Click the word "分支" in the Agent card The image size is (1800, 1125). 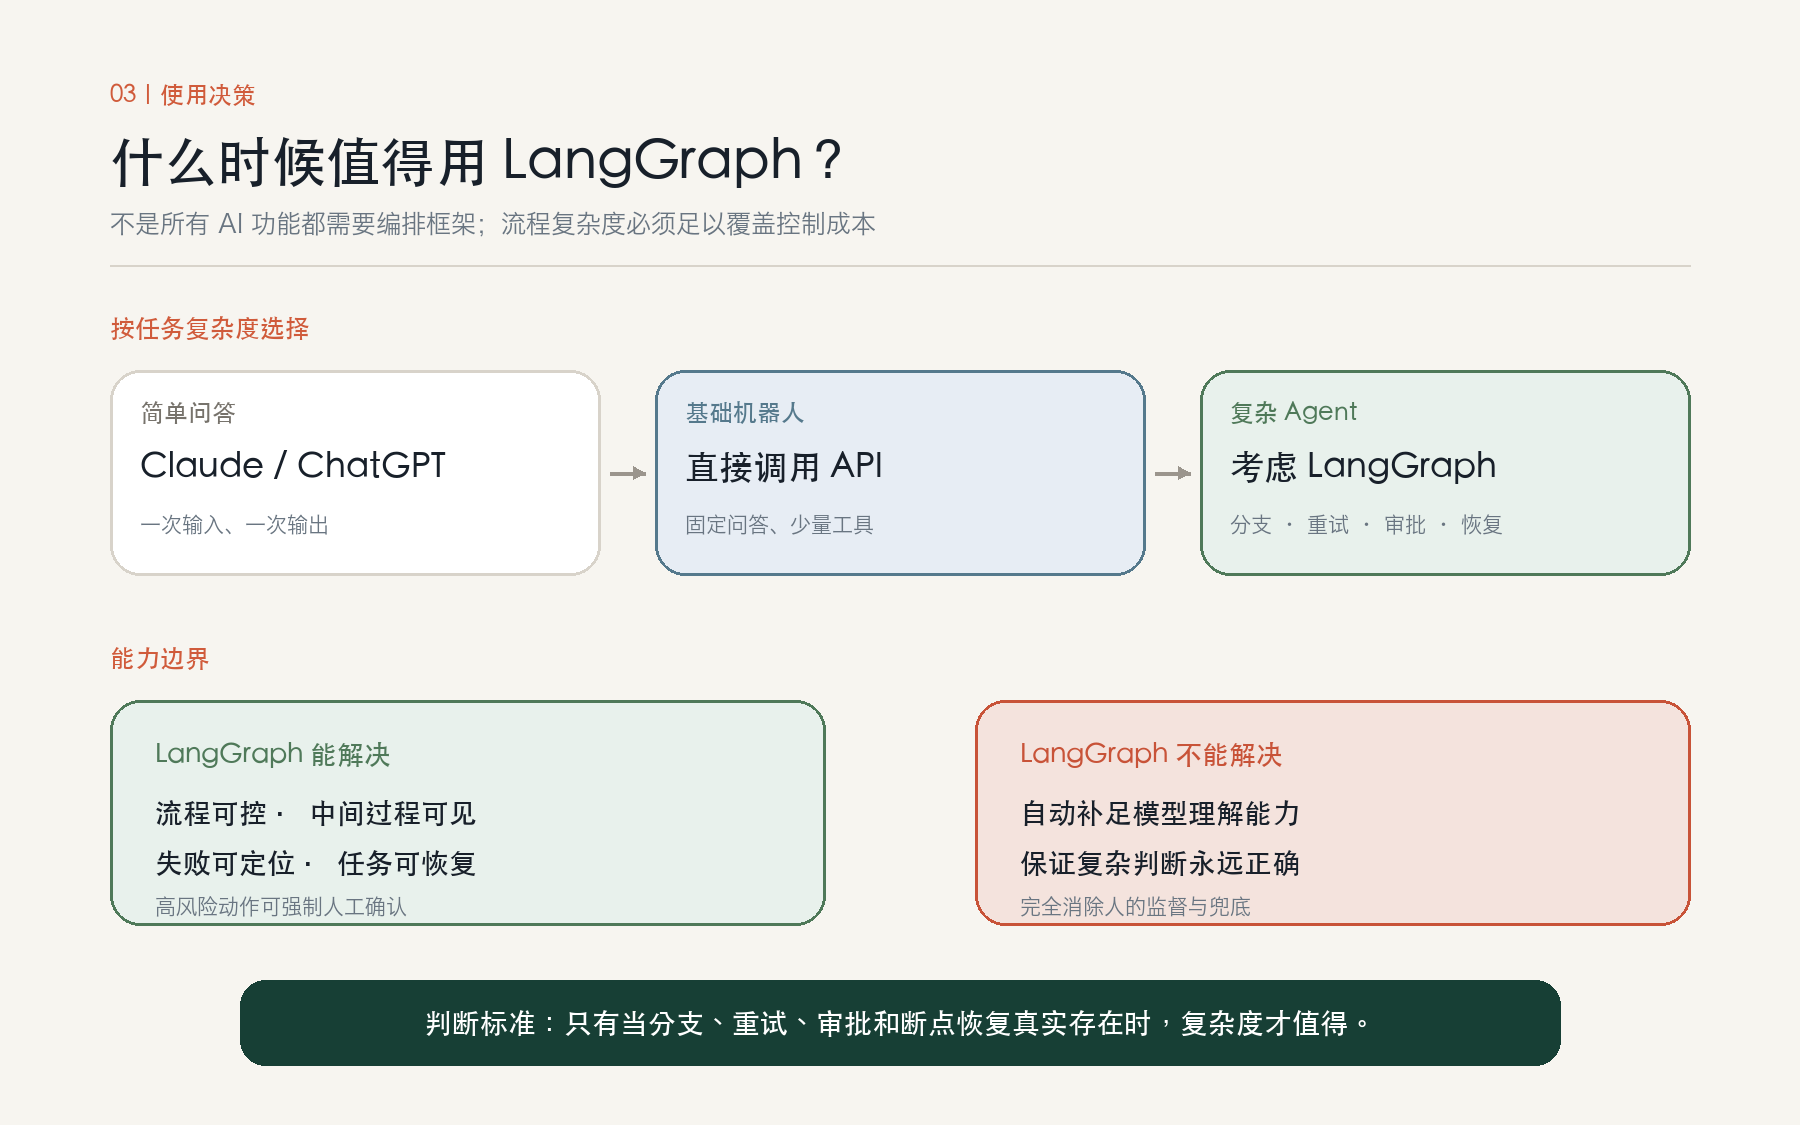point(1251,525)
